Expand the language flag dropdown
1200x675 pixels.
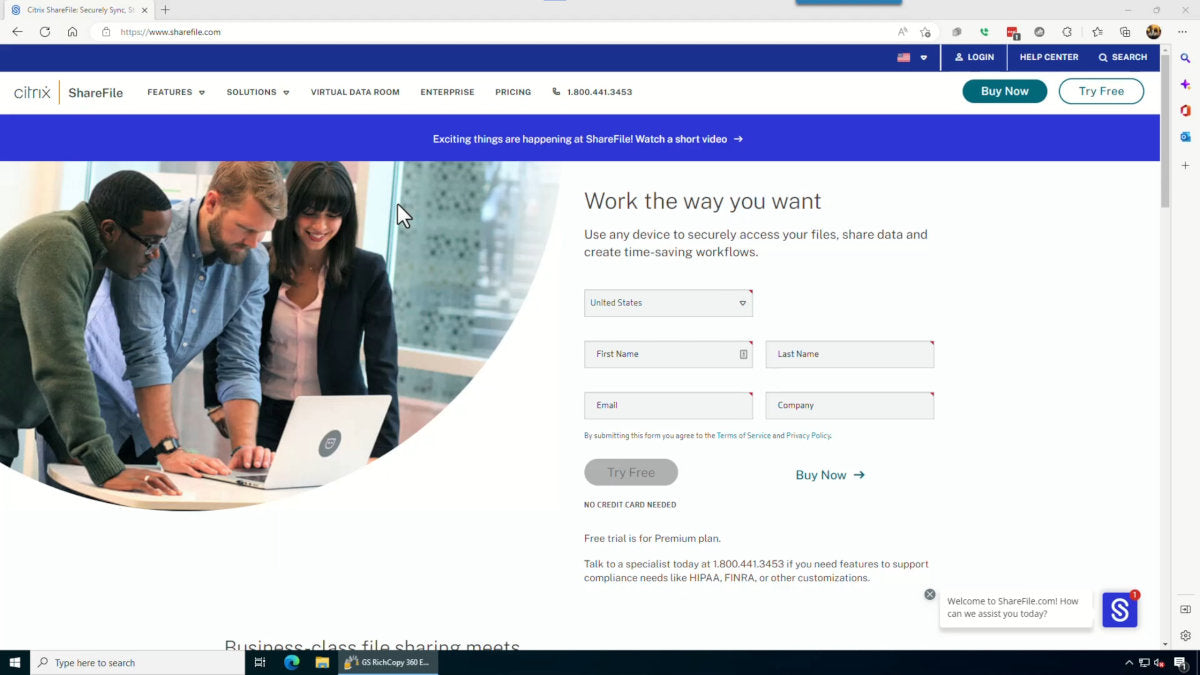pos(912,58)
